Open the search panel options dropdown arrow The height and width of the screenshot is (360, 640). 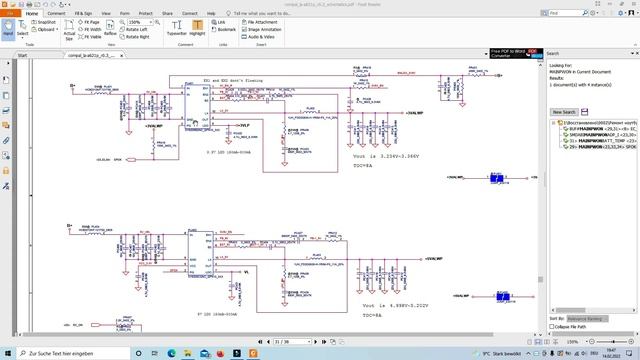[632, 53]
